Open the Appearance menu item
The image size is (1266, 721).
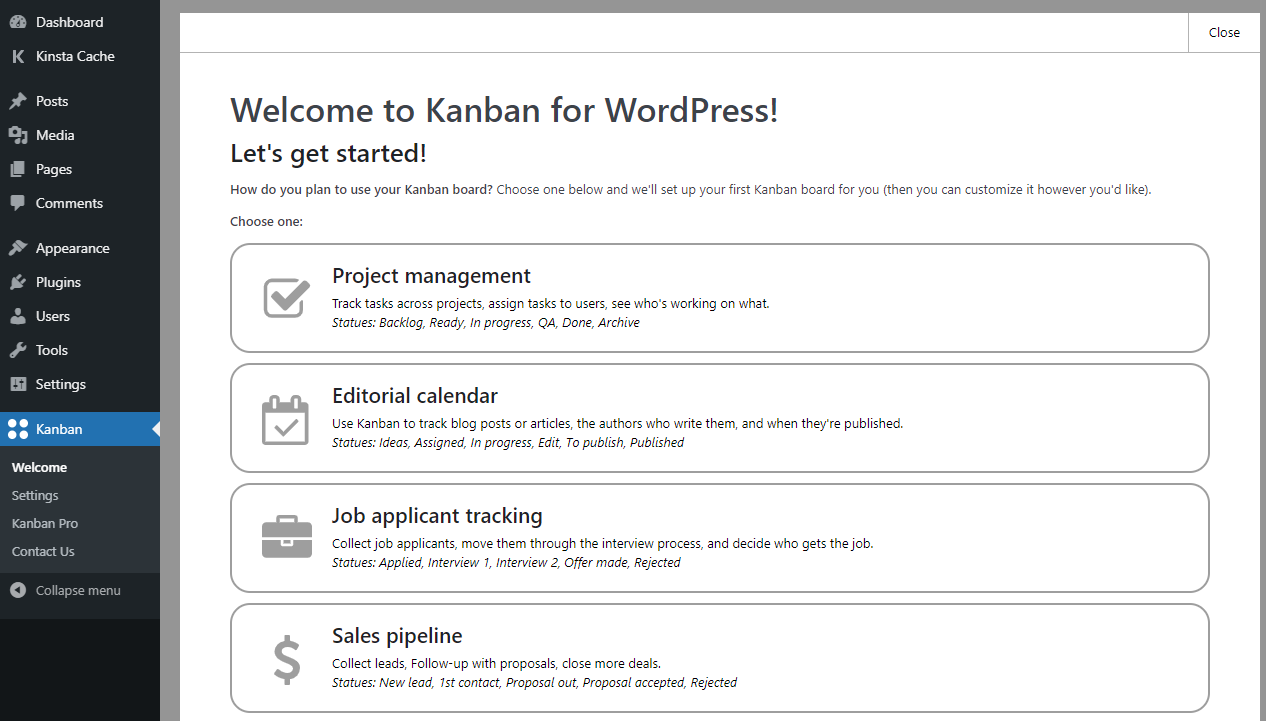(x=80, y=248)
